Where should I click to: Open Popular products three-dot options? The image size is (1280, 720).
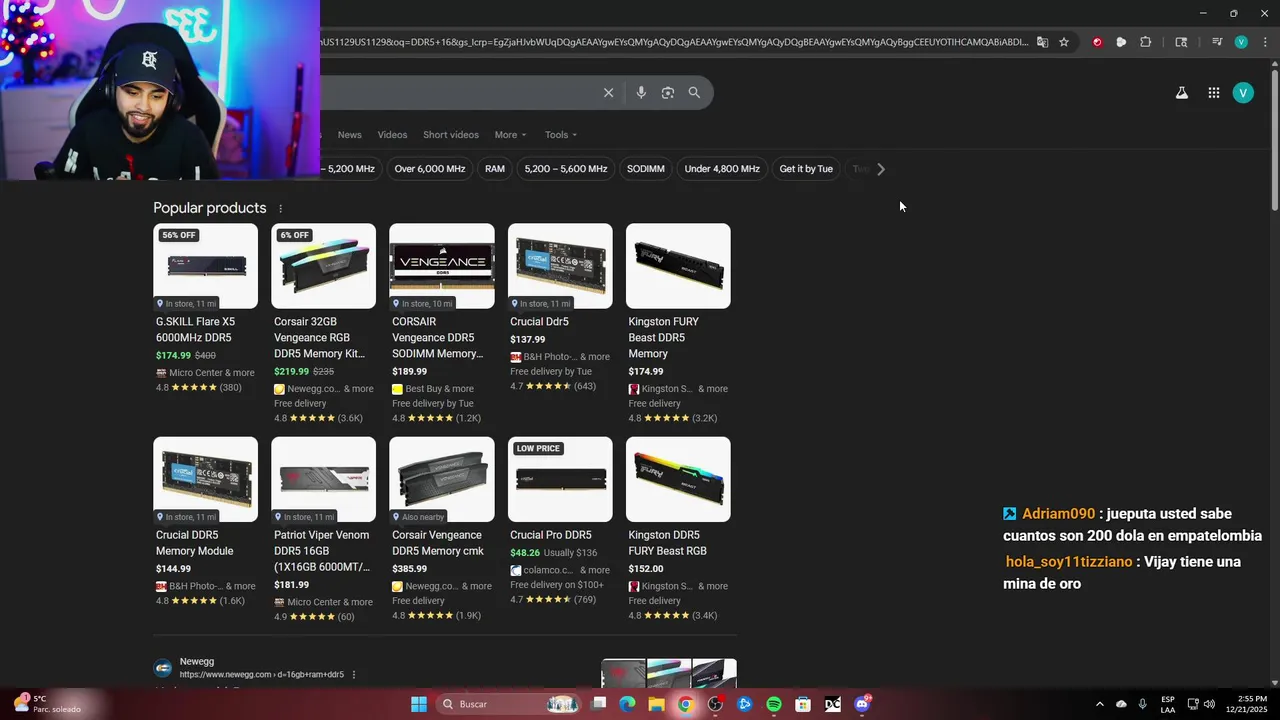point(281,209)
